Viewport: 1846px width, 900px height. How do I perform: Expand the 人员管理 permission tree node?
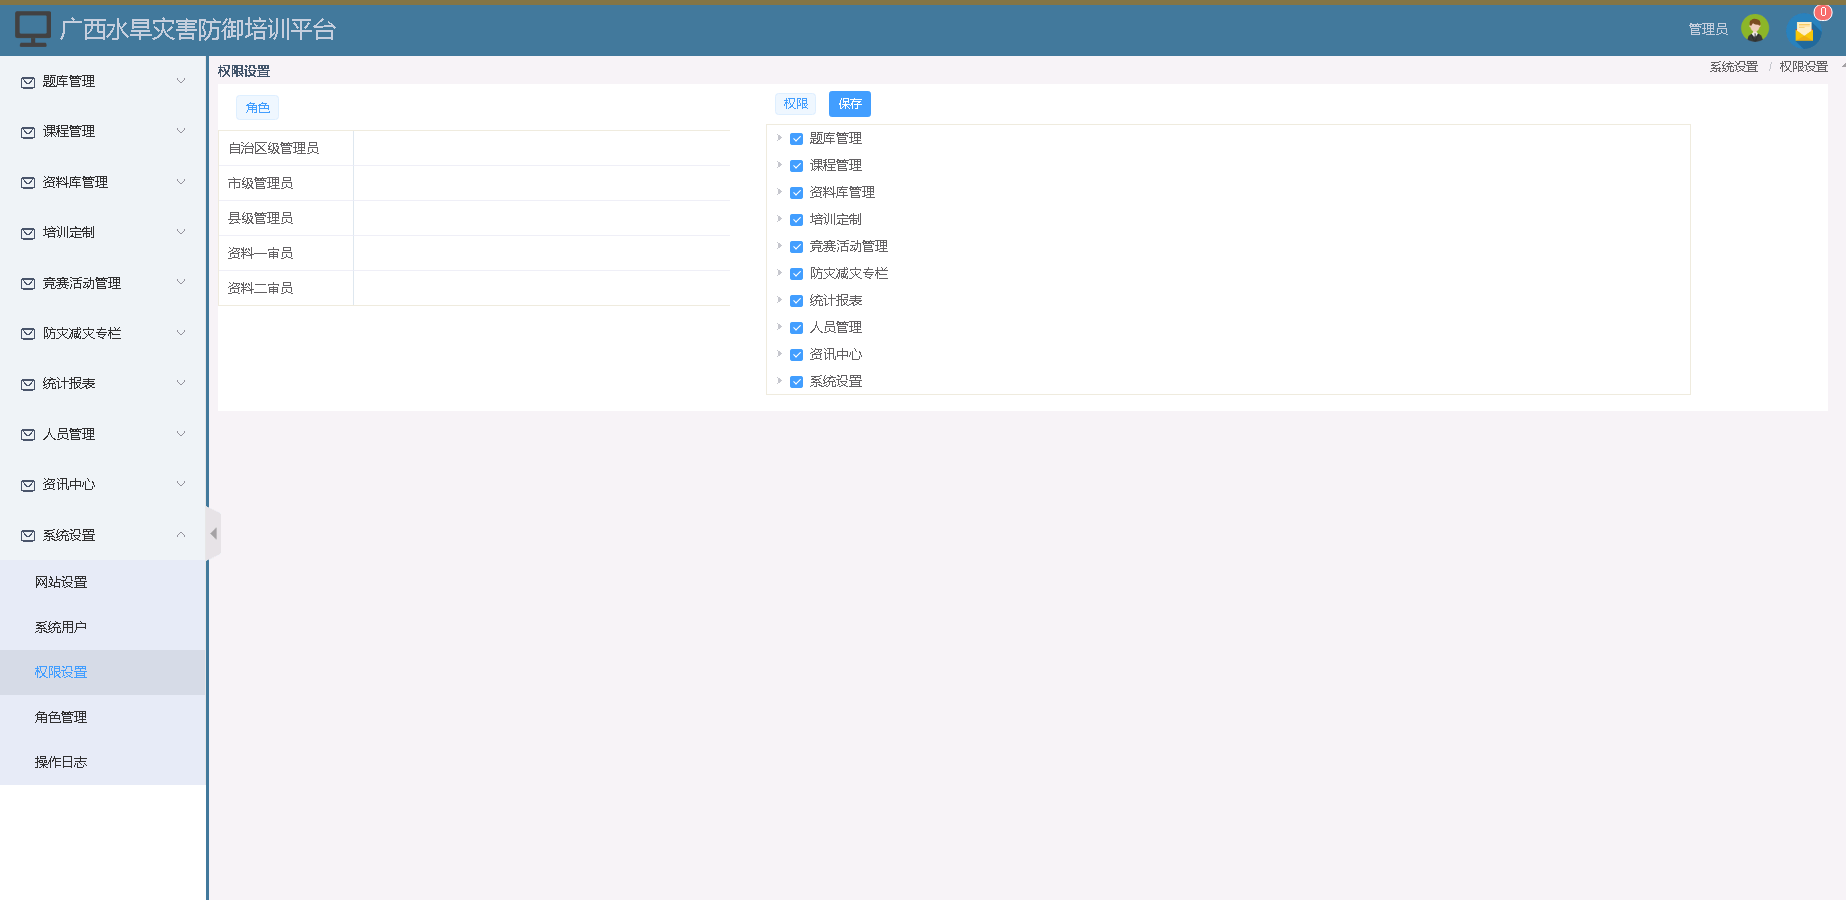pyautogui.click(x=780, y=327)
